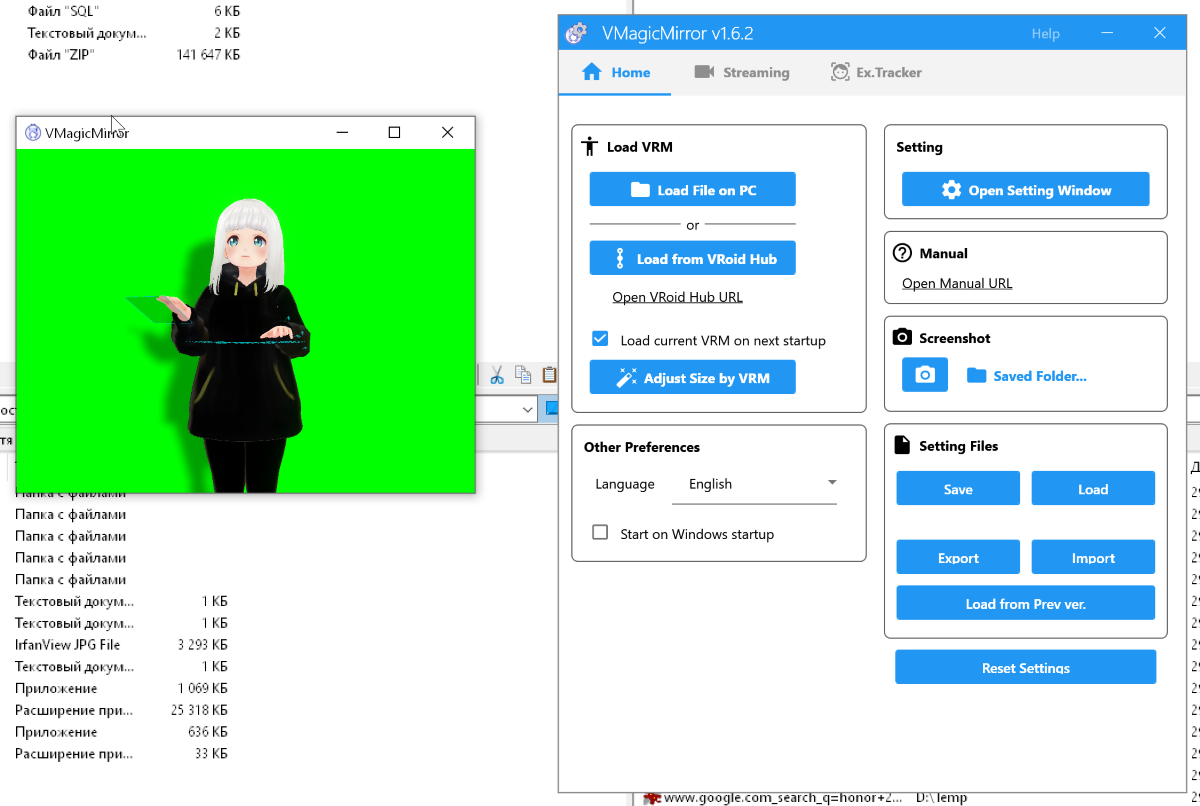Image resolution: width=1200 pixels, height=806 pixels.
Task: Click the Paste clipboard icon in the file manager toolbar
Action: [549, 375]
